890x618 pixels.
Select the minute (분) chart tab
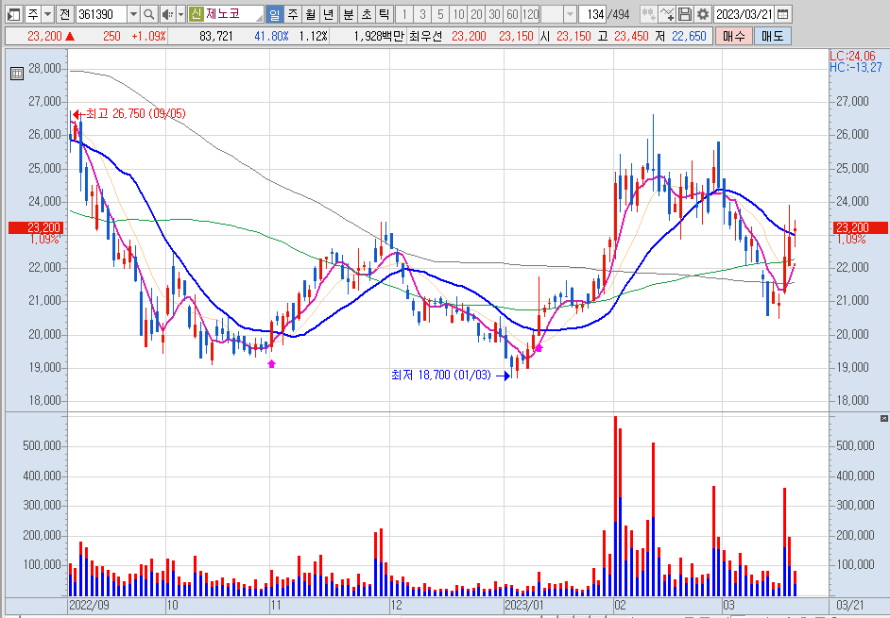coord(348,15)
